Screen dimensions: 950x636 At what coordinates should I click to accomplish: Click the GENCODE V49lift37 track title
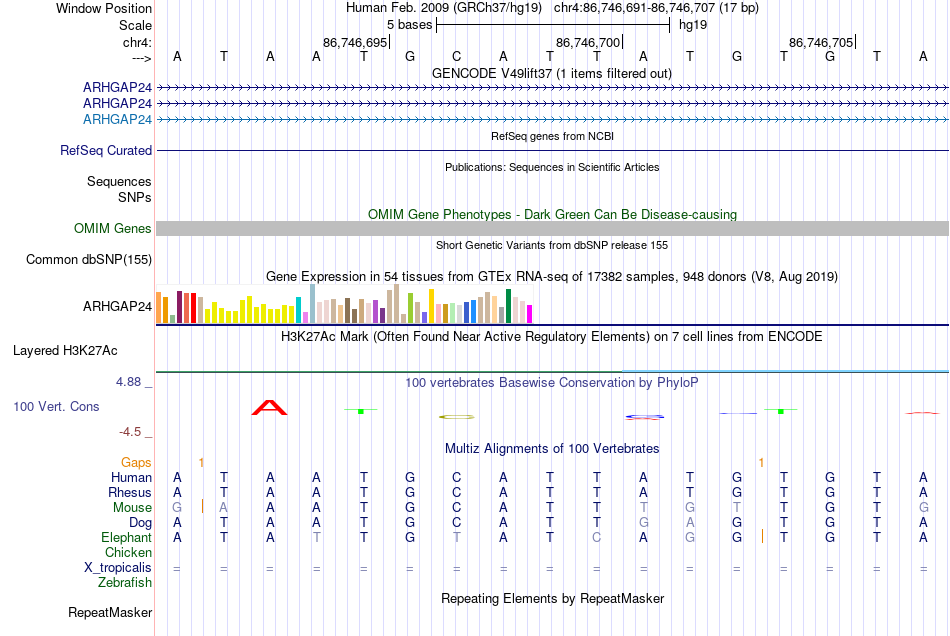click(552, 73)
